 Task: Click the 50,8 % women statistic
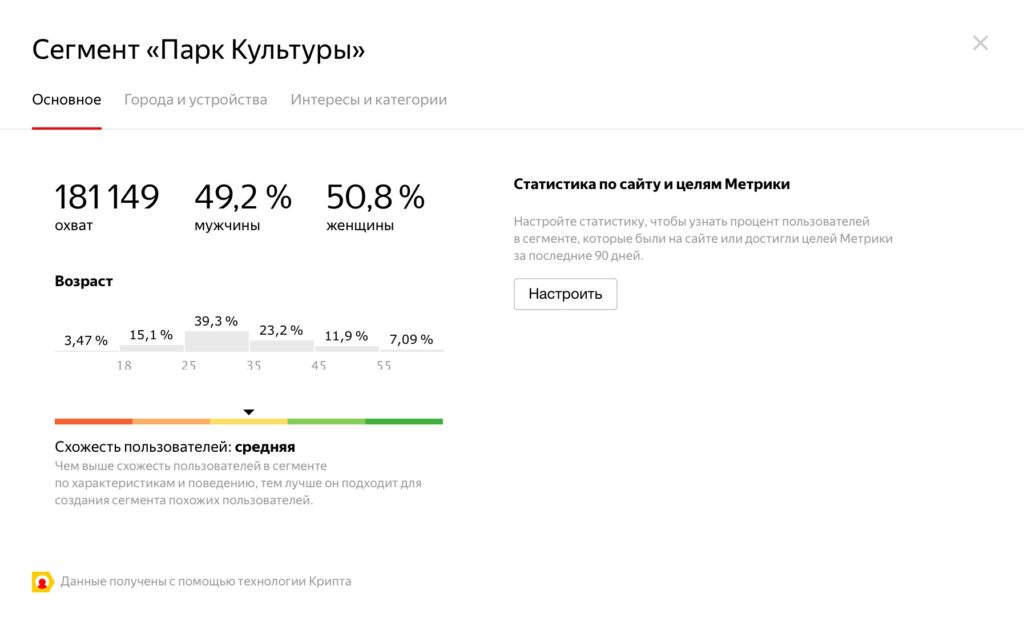click(375, 197)
